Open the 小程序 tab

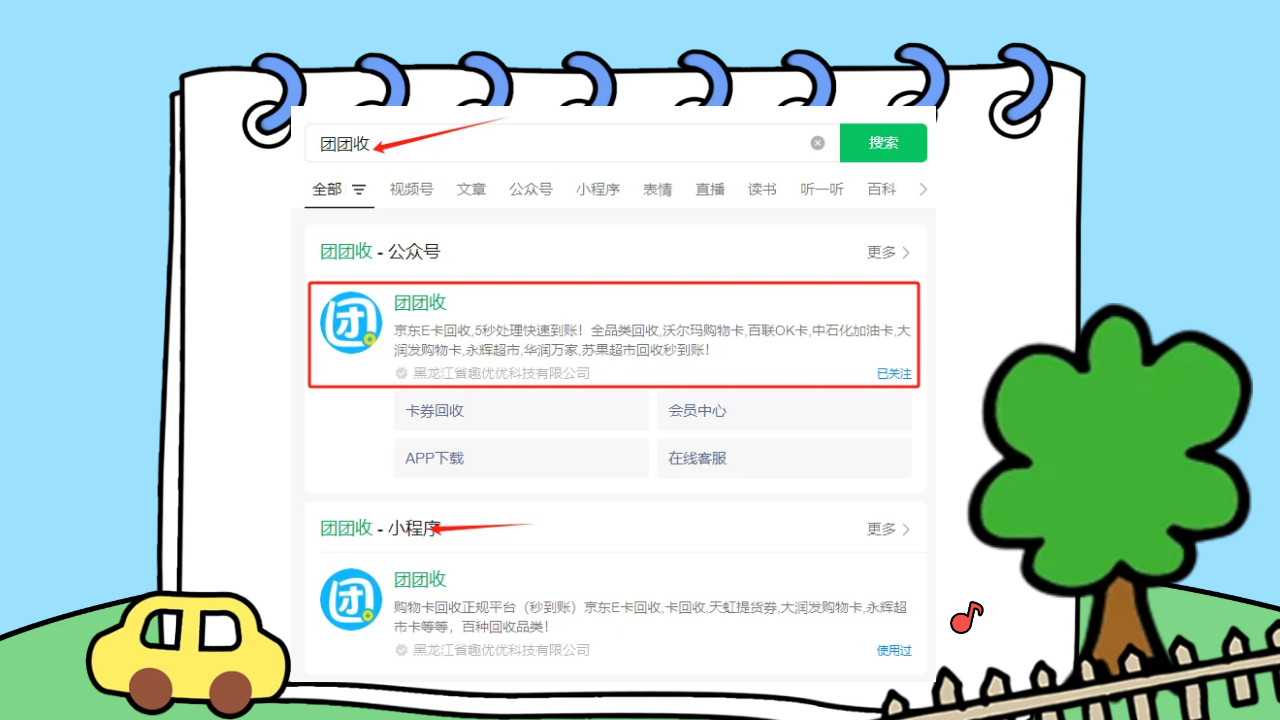pyautogui.click(x=598, y=189)
